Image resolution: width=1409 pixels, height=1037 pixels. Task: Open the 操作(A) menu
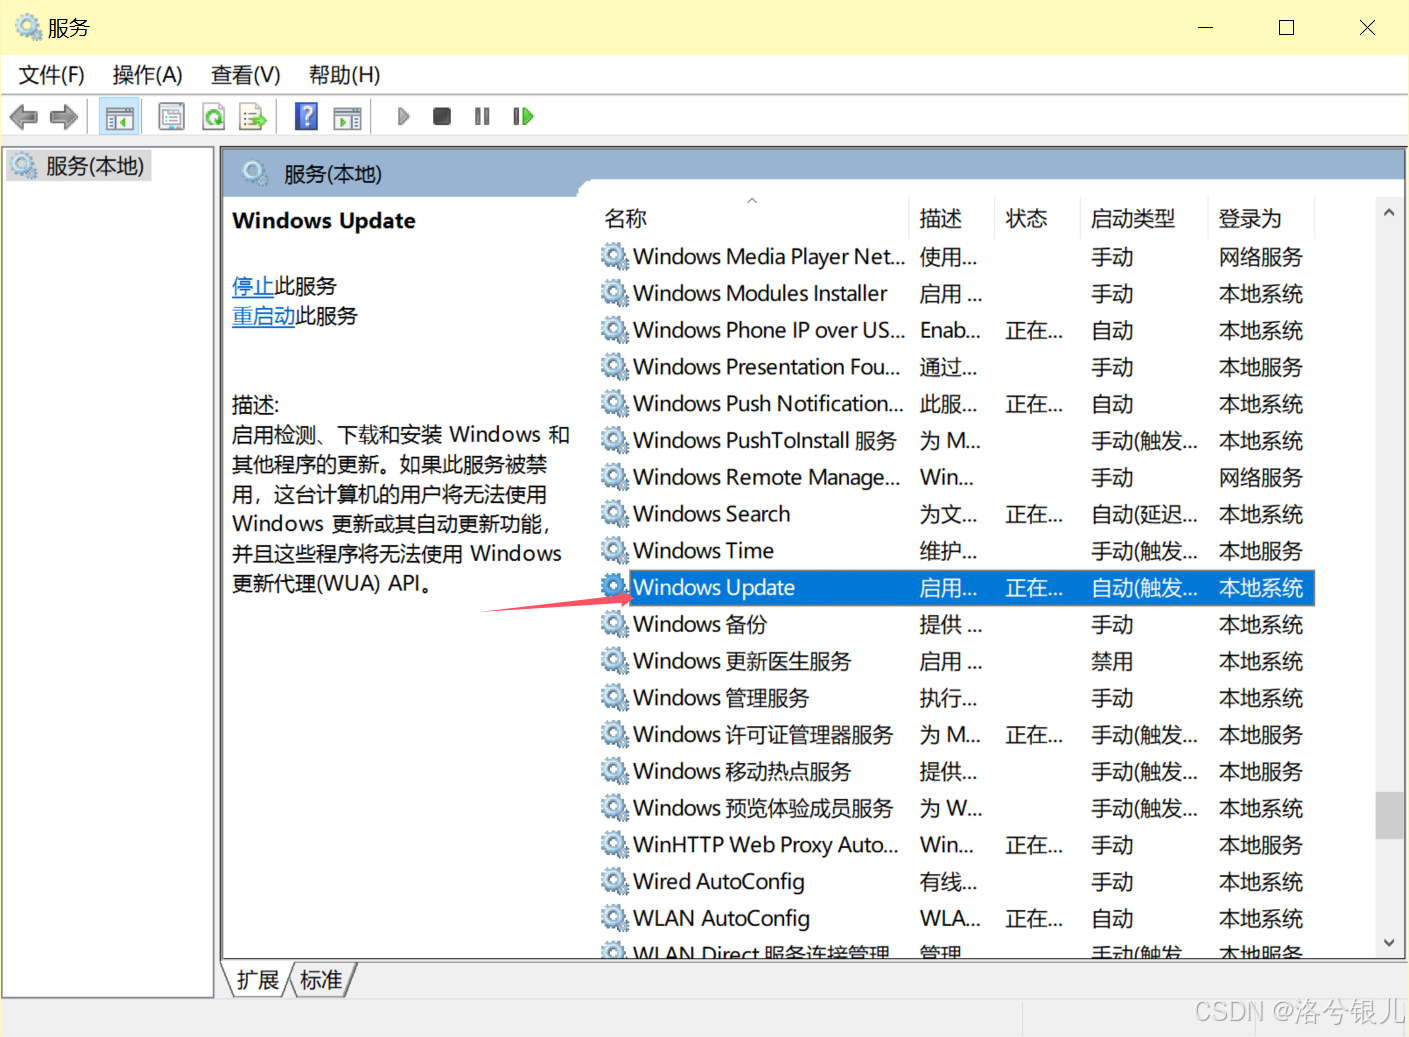click(148, 75)
